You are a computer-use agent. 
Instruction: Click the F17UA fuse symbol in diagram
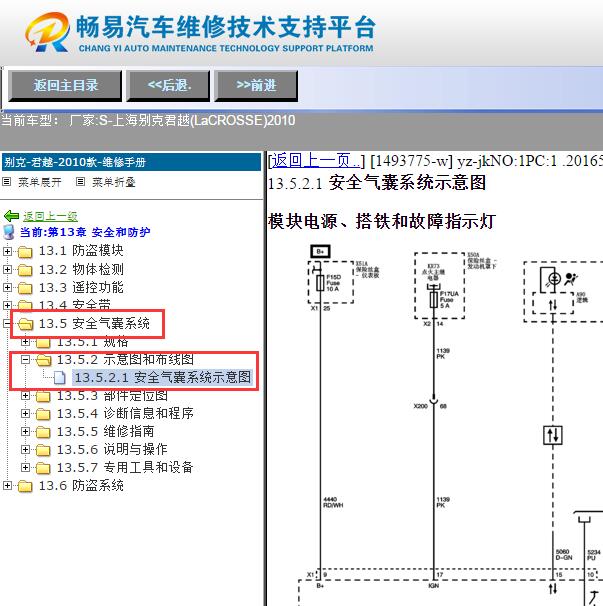click(434, 299)
